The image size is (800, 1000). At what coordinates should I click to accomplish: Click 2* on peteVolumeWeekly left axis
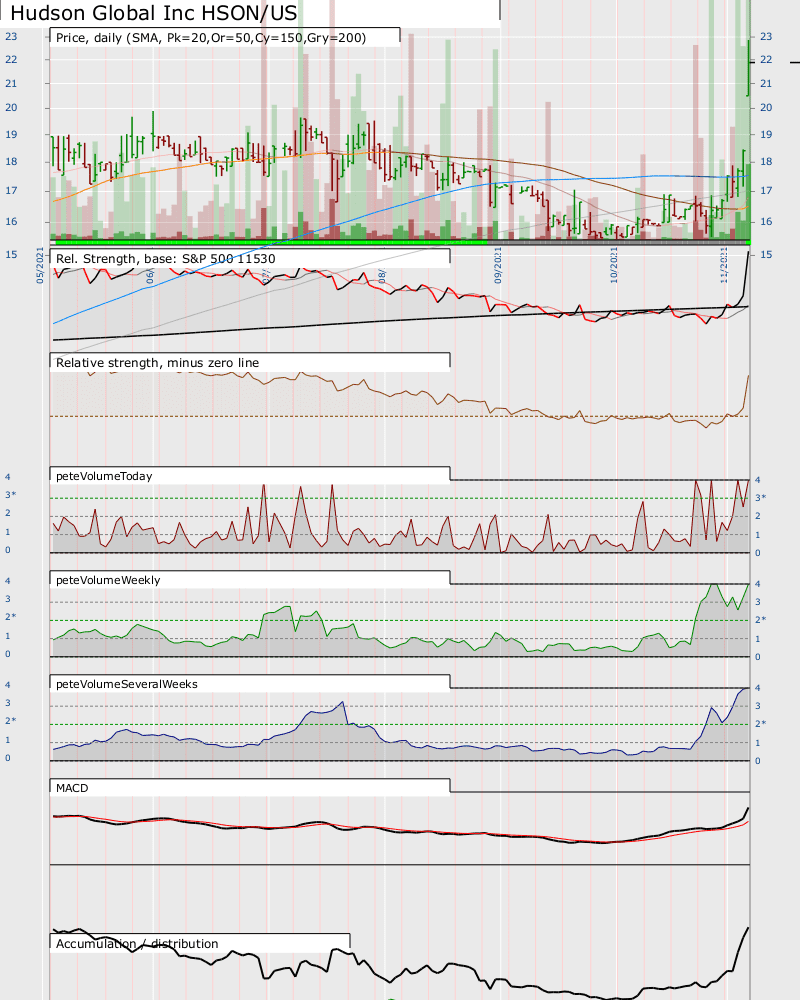coord(11,617)
